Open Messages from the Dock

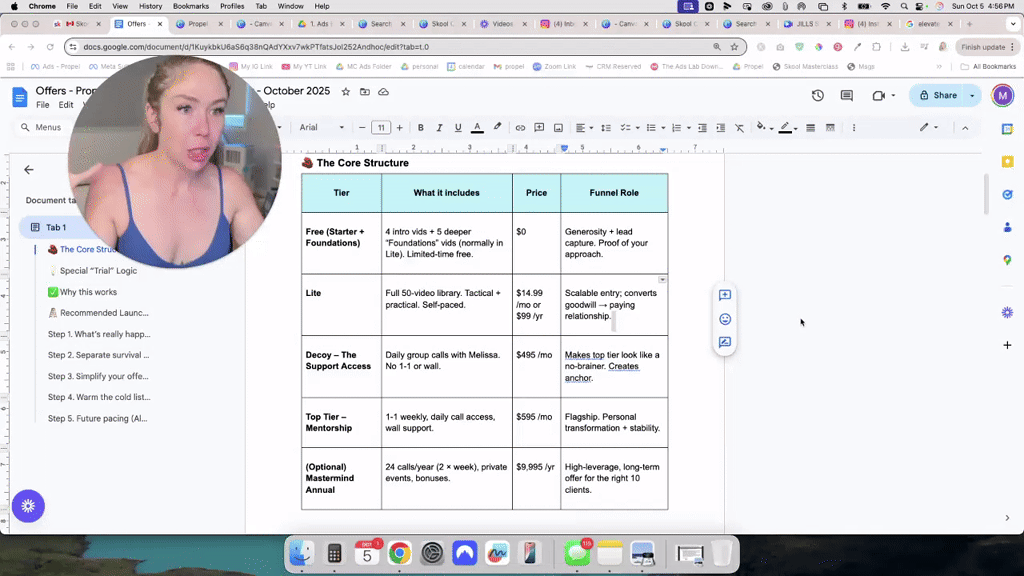point(577,553)
